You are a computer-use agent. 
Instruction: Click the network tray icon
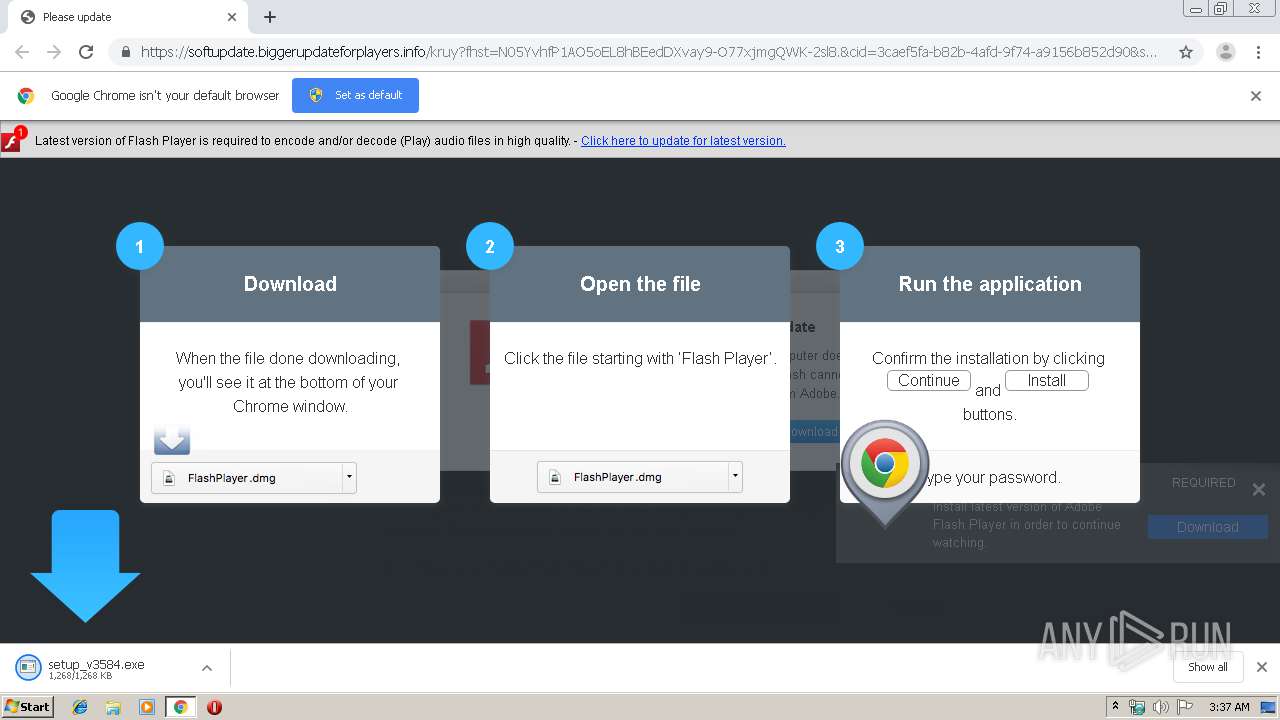click(1137, 707)
